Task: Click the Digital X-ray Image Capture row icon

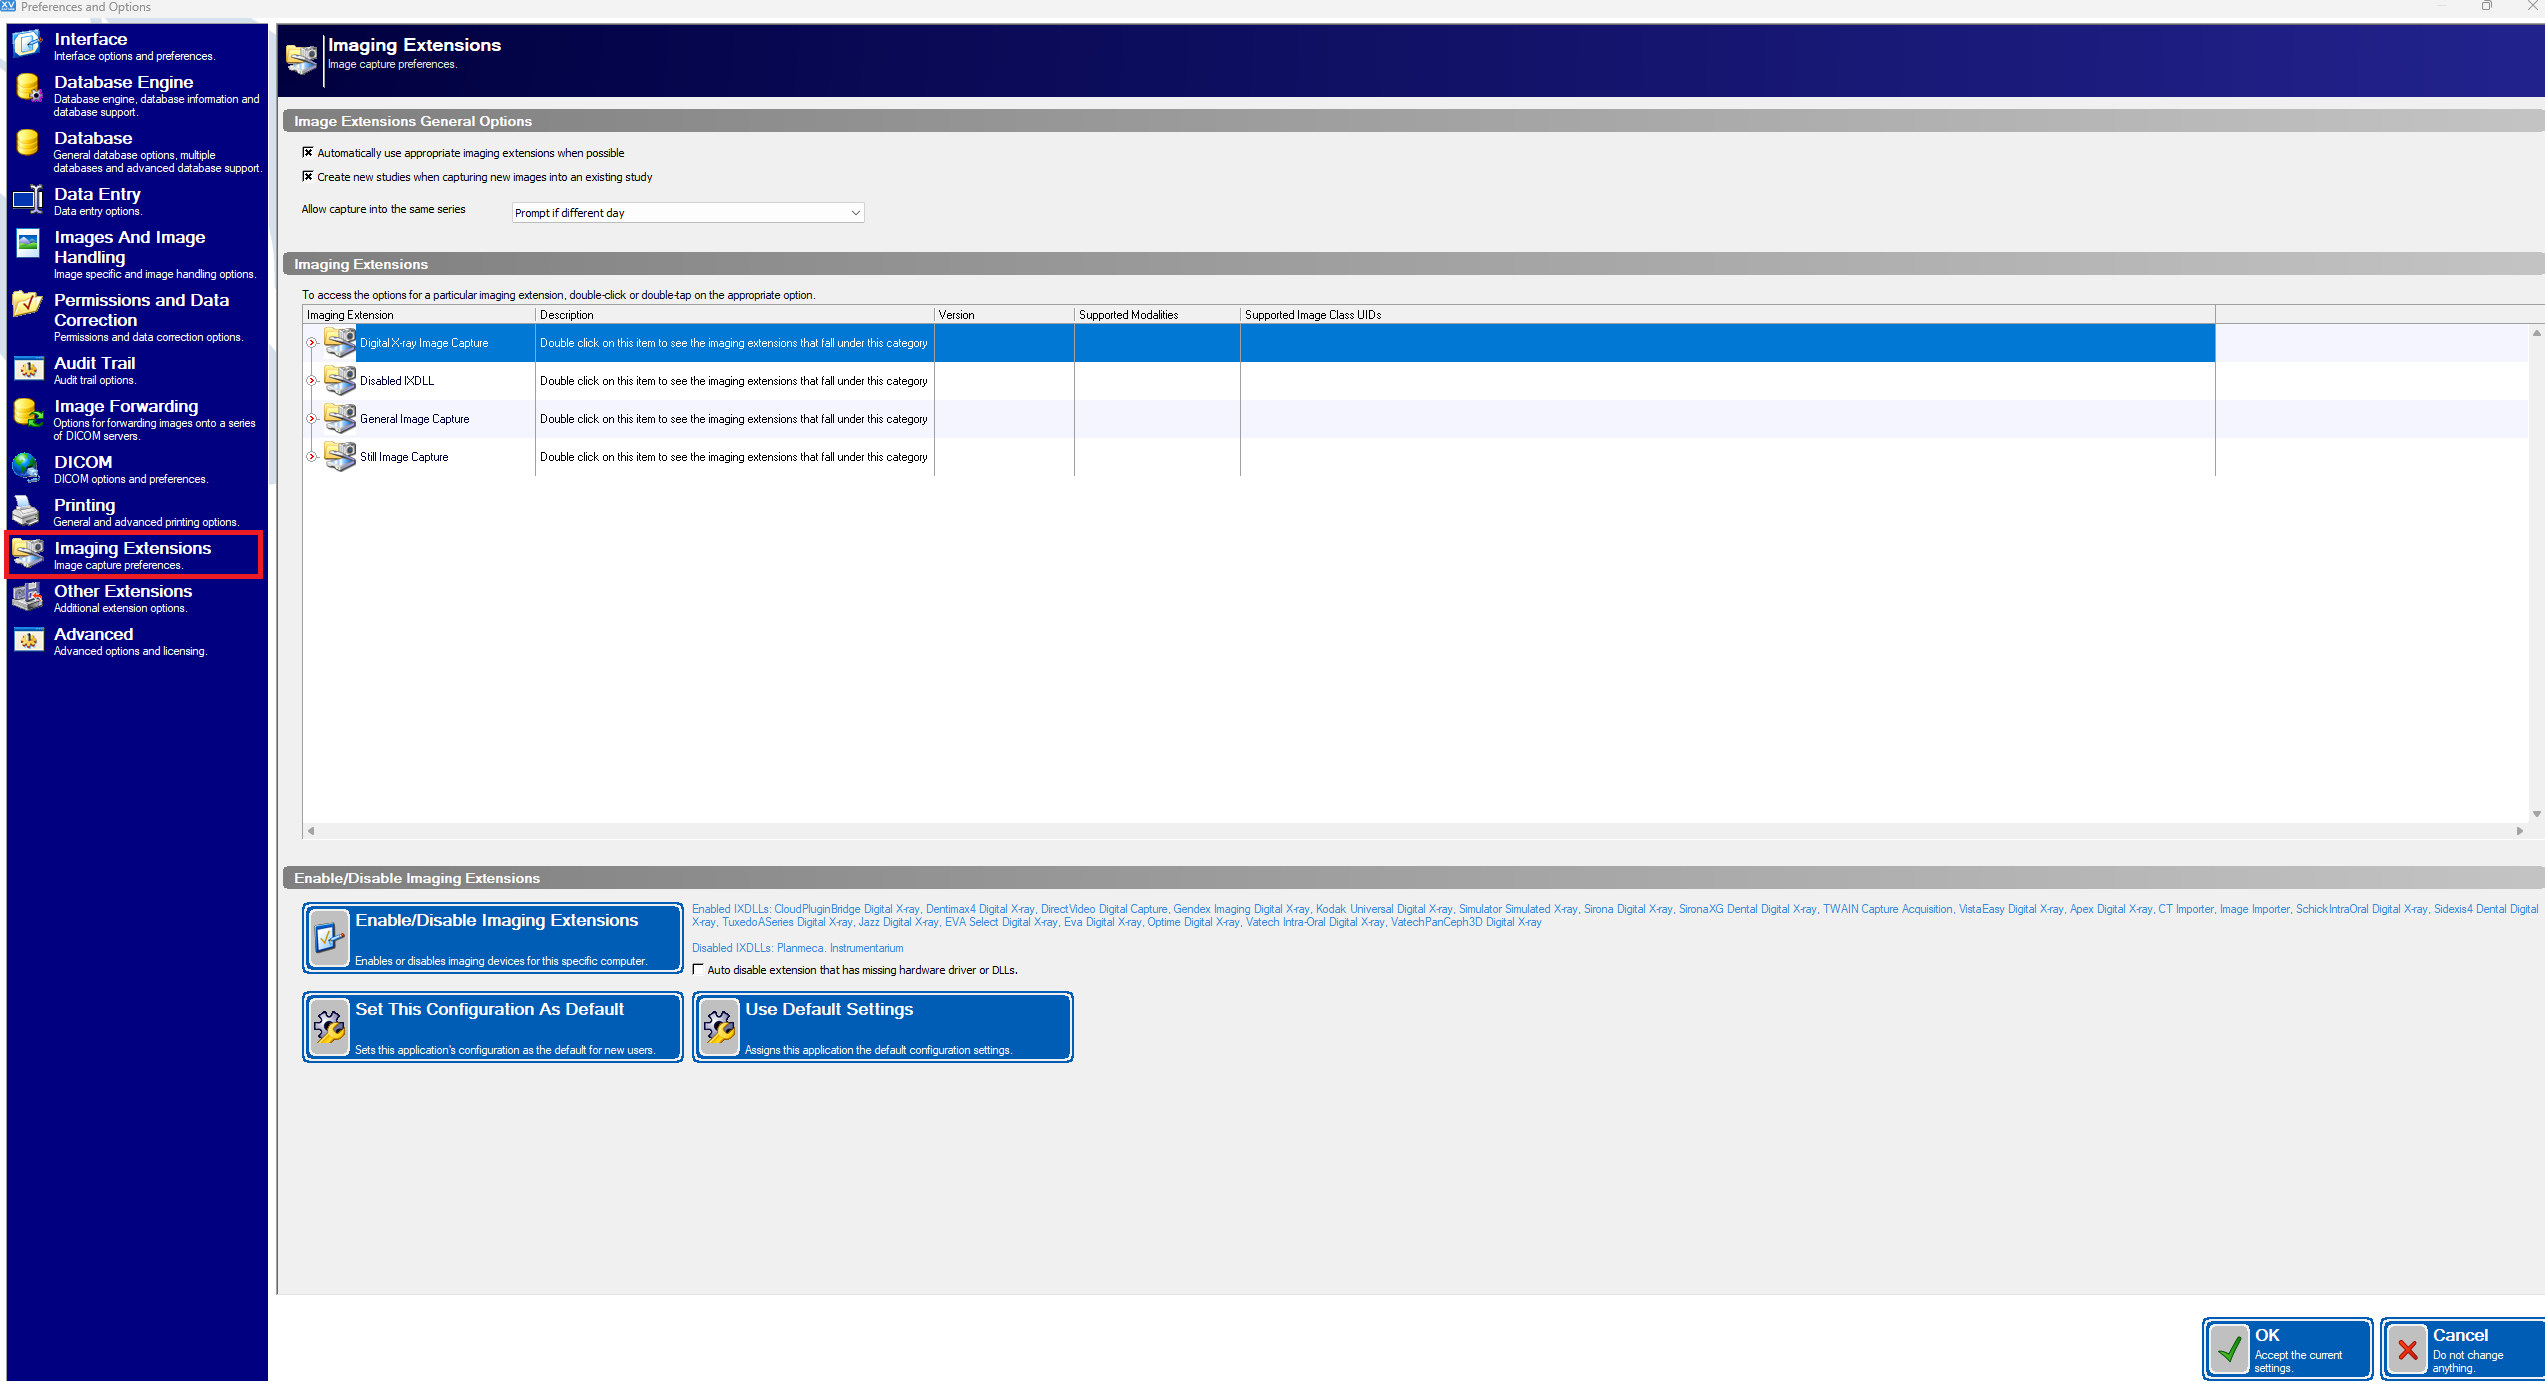Action: coord(340,342)
